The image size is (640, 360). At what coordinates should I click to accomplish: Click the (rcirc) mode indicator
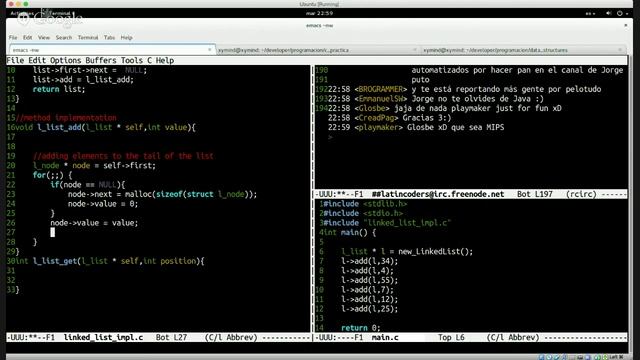[581, 194]
